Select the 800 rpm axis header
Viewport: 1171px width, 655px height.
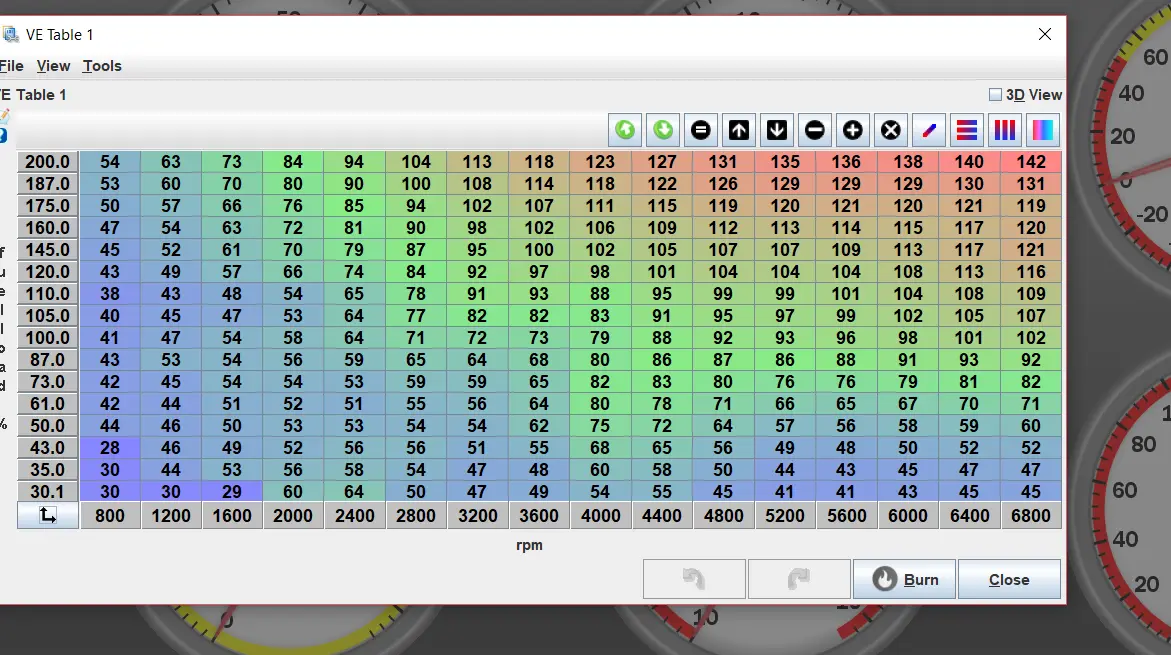[110, 515]
